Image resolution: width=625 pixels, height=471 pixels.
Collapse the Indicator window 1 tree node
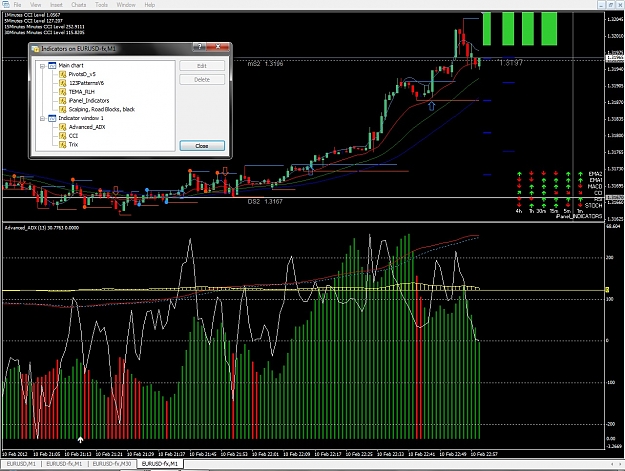coord(42,118)
